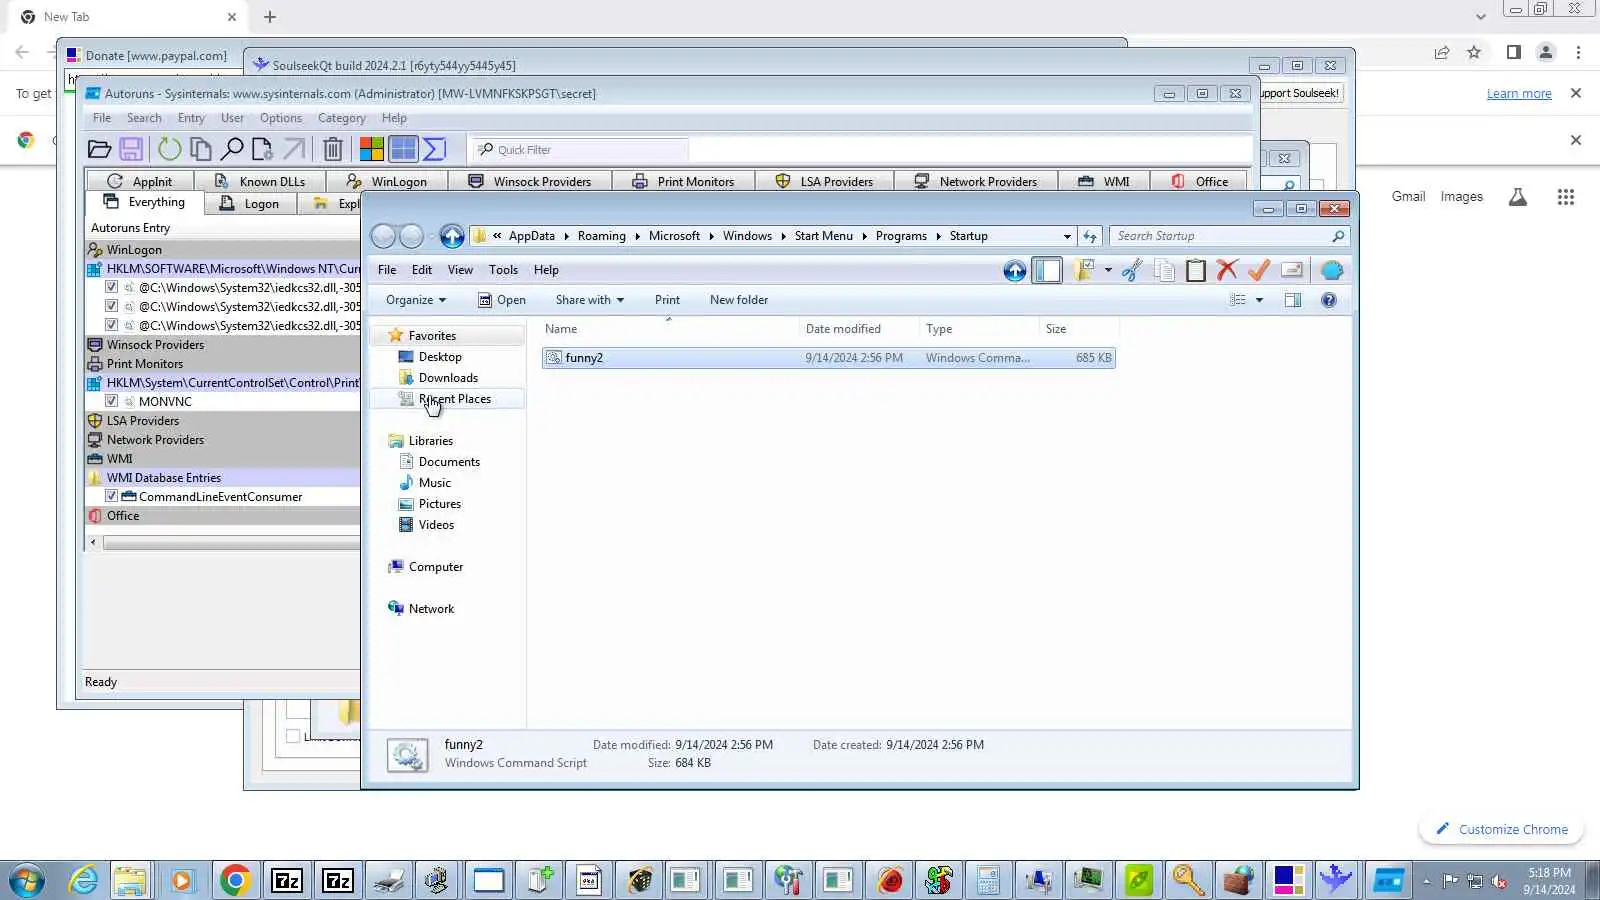The height and width of the screenshot is (900, 1600).
Task: Open Google Chrome from the taskbar
Action: click(235, 880)
